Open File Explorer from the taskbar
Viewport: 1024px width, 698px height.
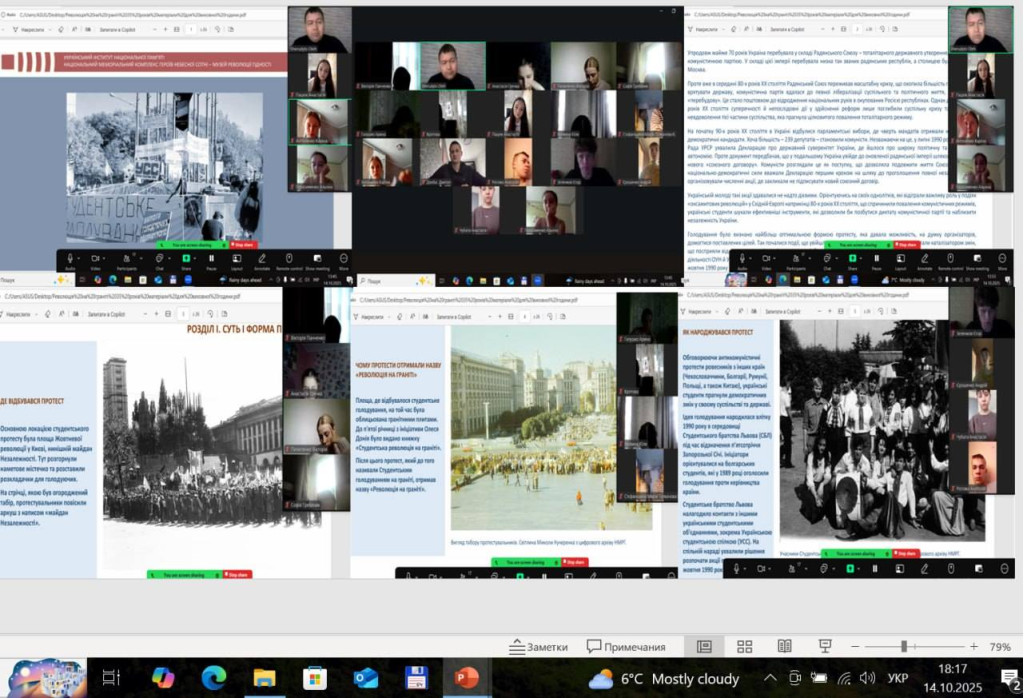coord(264,678)
